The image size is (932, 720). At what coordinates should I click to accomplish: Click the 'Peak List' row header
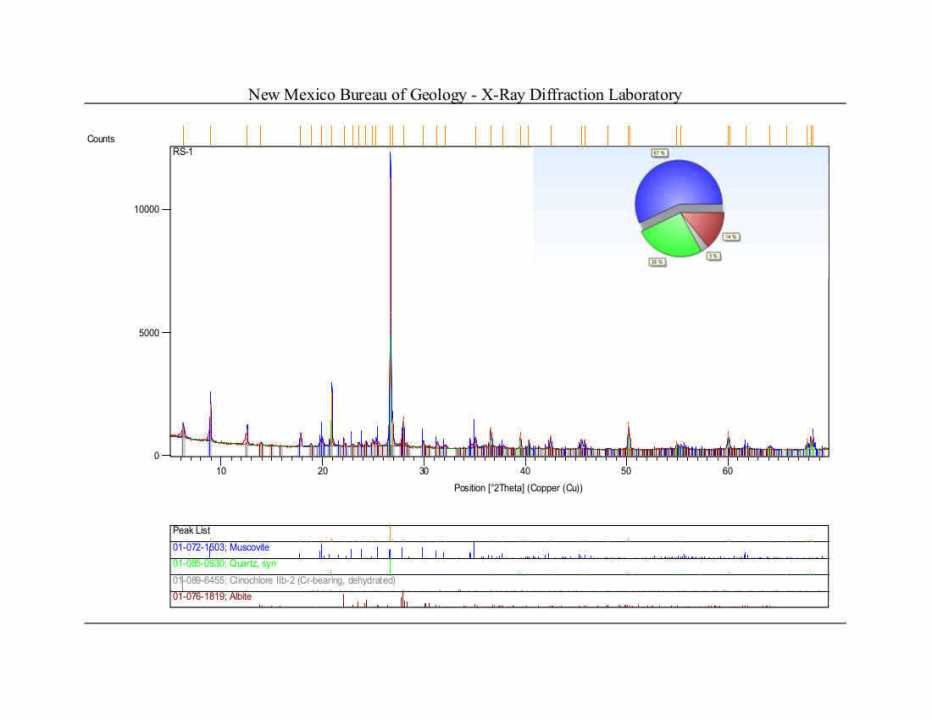(191, 530)
